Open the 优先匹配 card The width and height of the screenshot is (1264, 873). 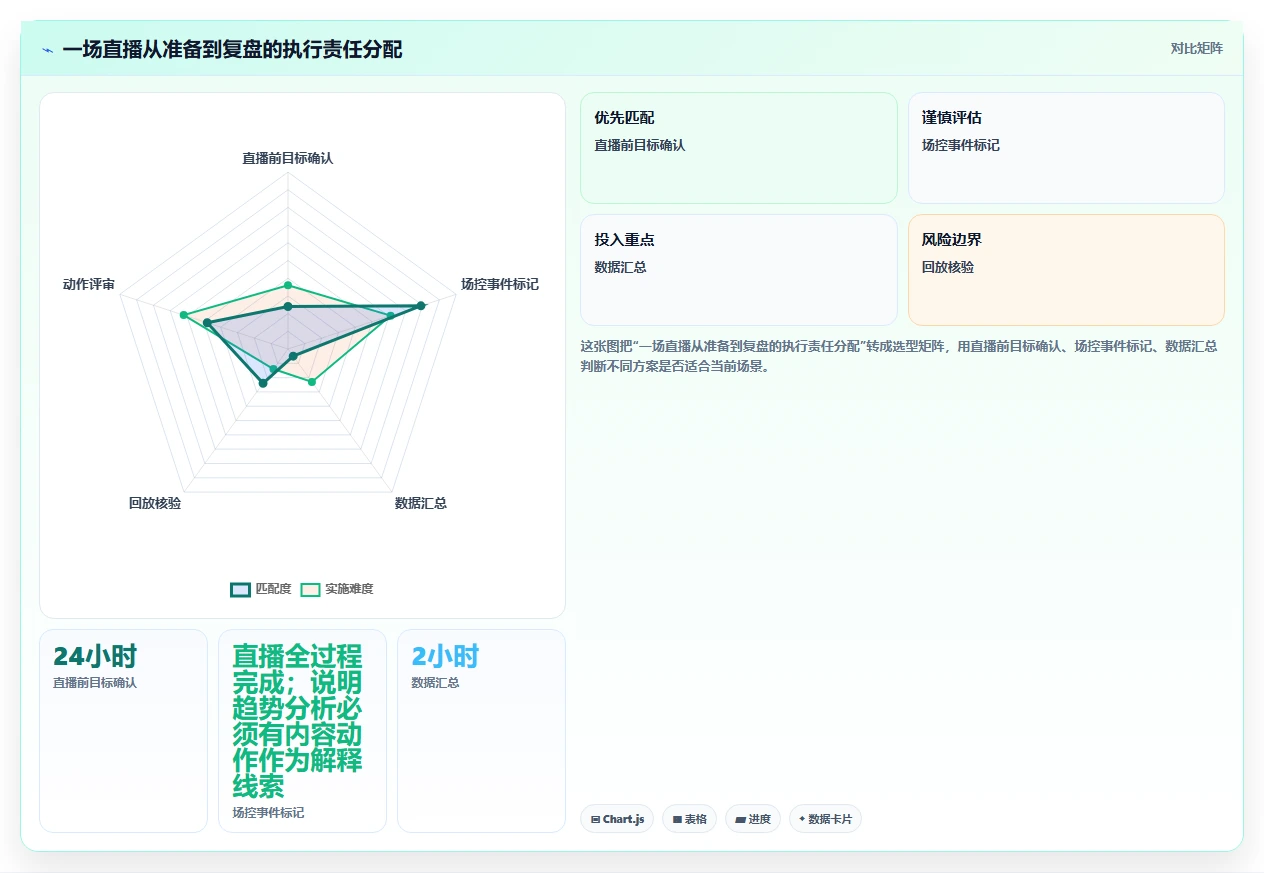pyautogui.click(x=739, y=148)
